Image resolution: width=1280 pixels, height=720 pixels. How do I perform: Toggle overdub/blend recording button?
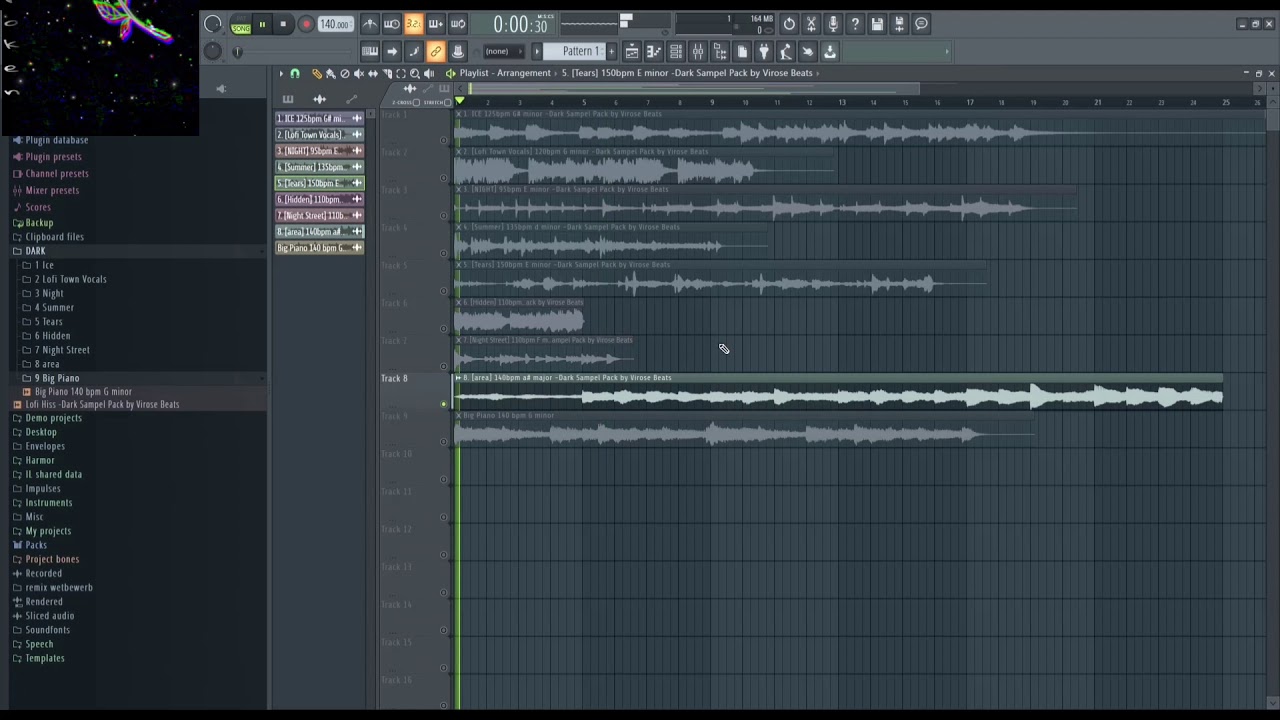[x=436, y=24]
